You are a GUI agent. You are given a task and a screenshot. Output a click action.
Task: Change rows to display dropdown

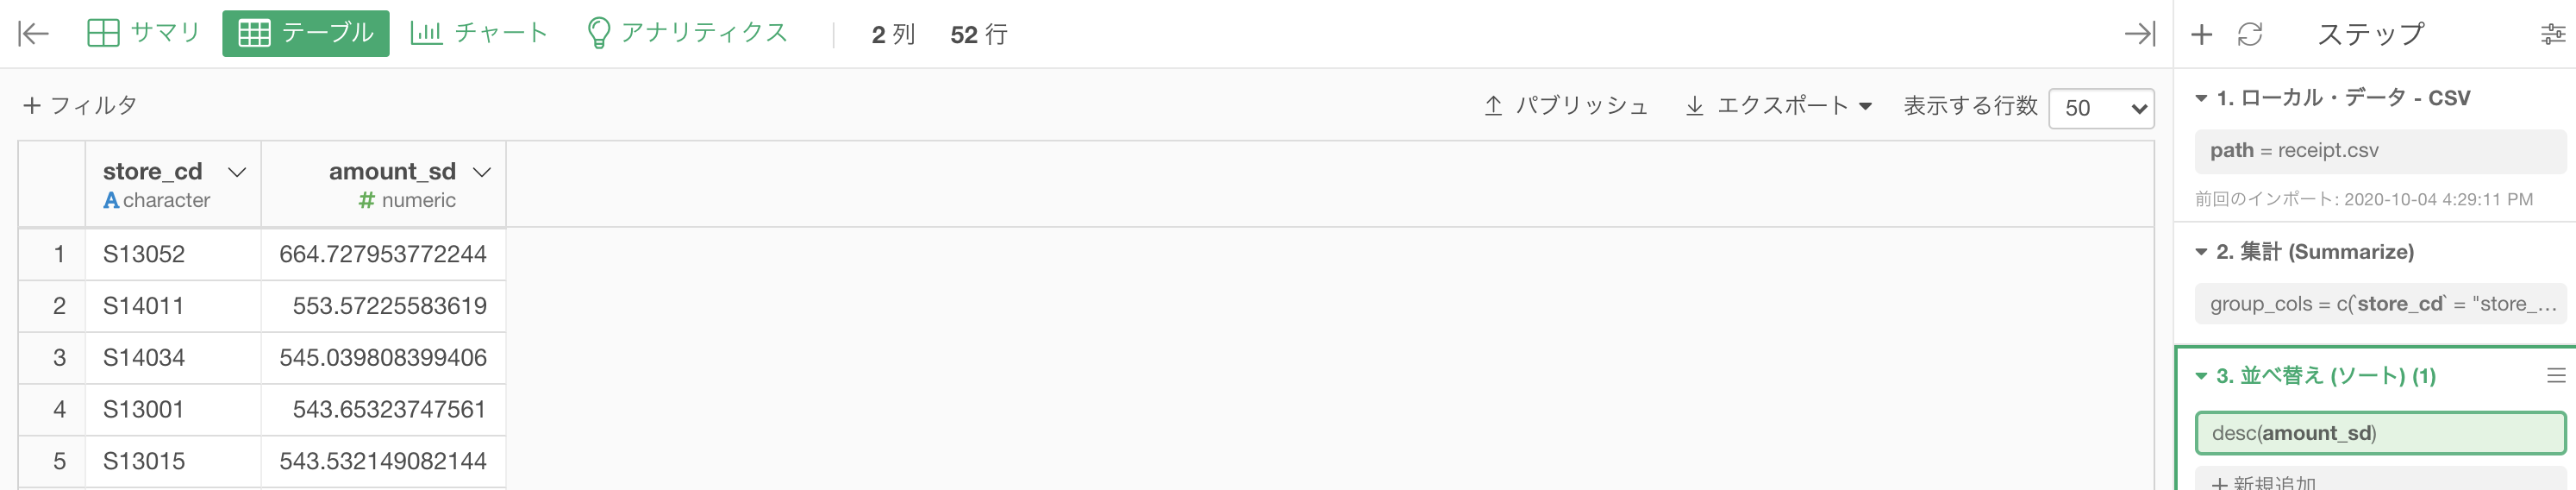pos(2101,108)
